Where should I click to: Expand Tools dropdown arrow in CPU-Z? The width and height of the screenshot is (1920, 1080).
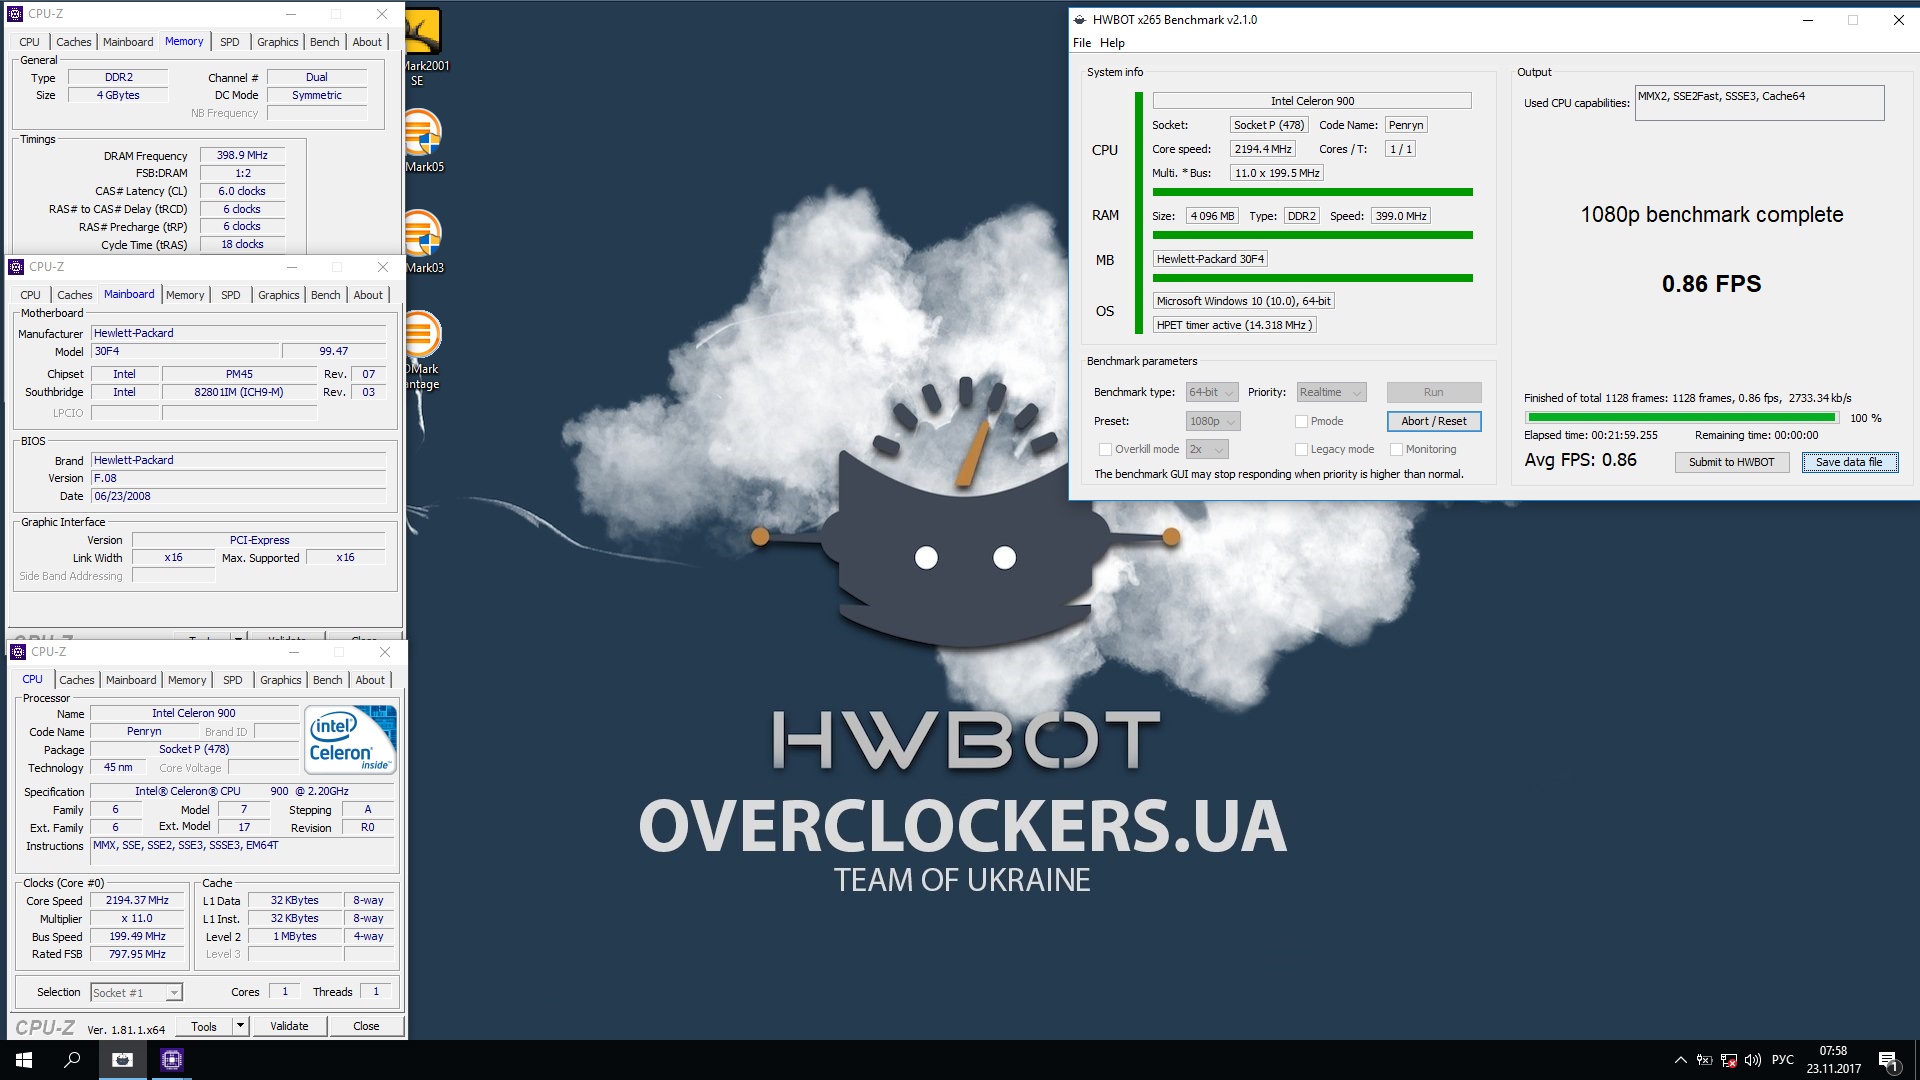(x=240, y=1026)
